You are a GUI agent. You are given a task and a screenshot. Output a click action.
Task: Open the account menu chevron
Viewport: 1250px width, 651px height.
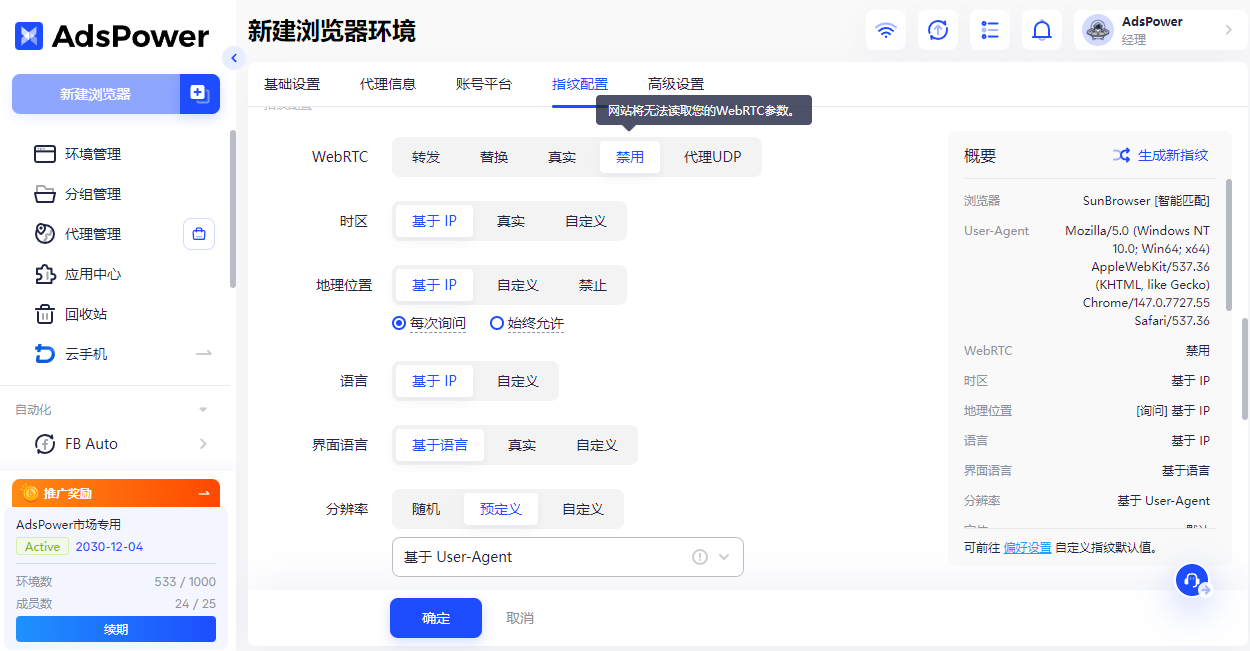click(x=1229, y=30)
